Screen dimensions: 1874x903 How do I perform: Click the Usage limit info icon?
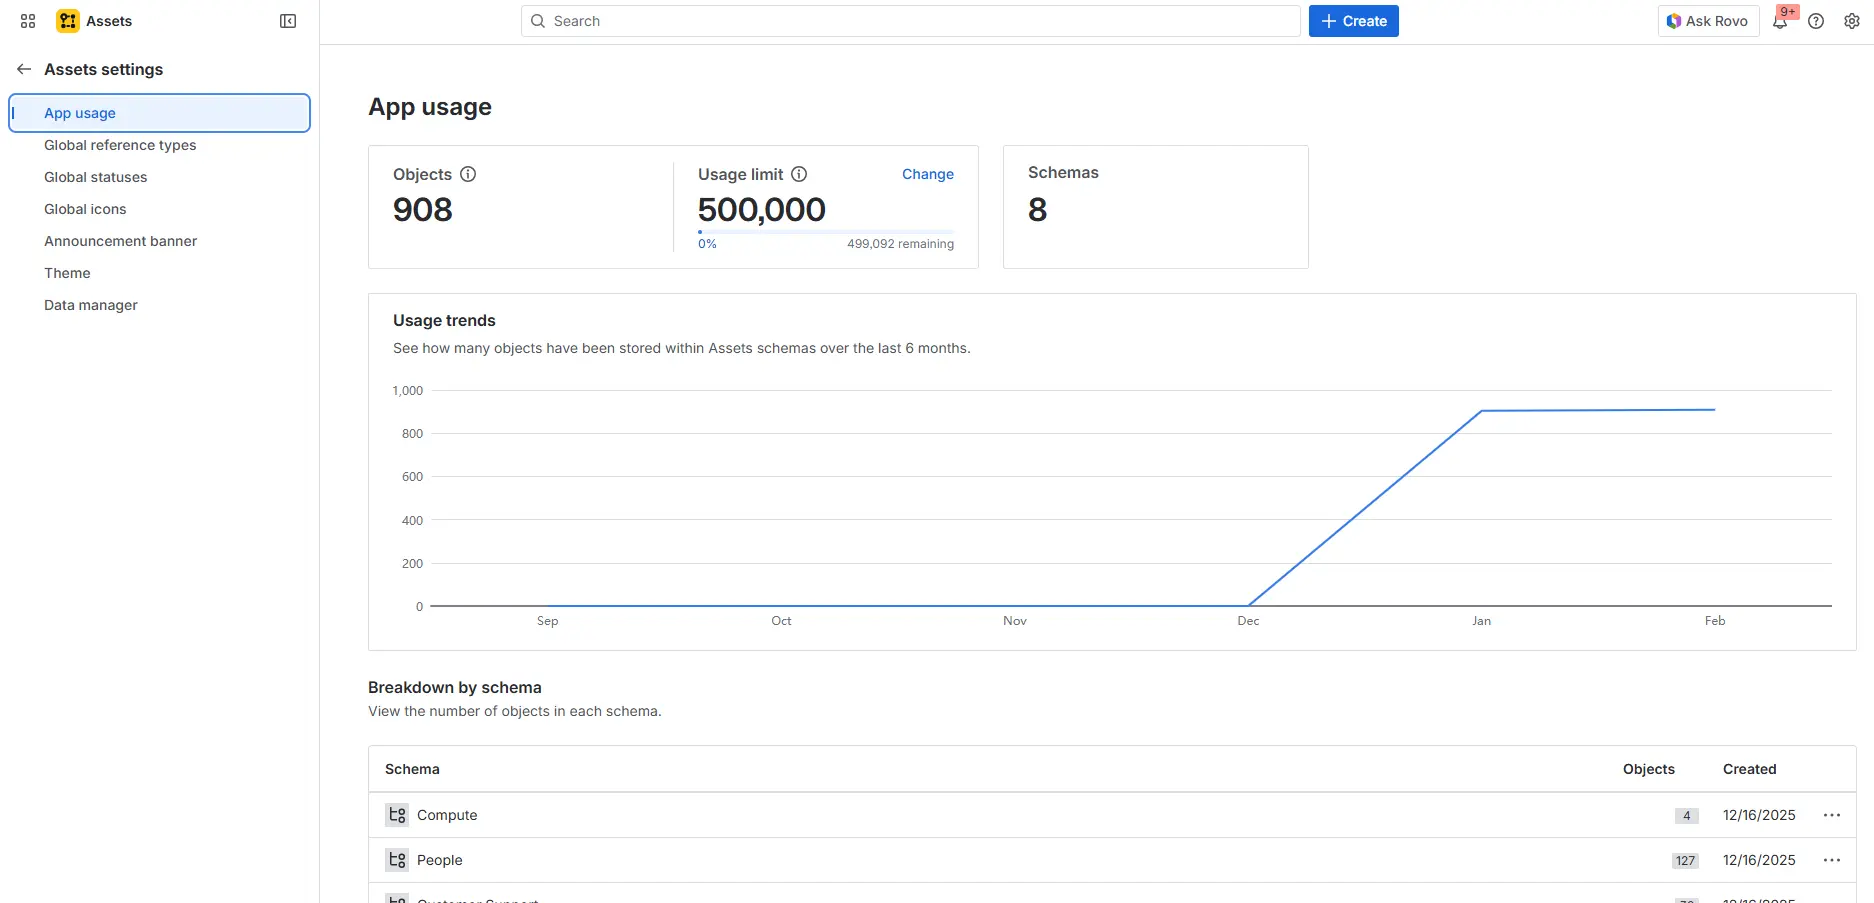pos(799,174)
